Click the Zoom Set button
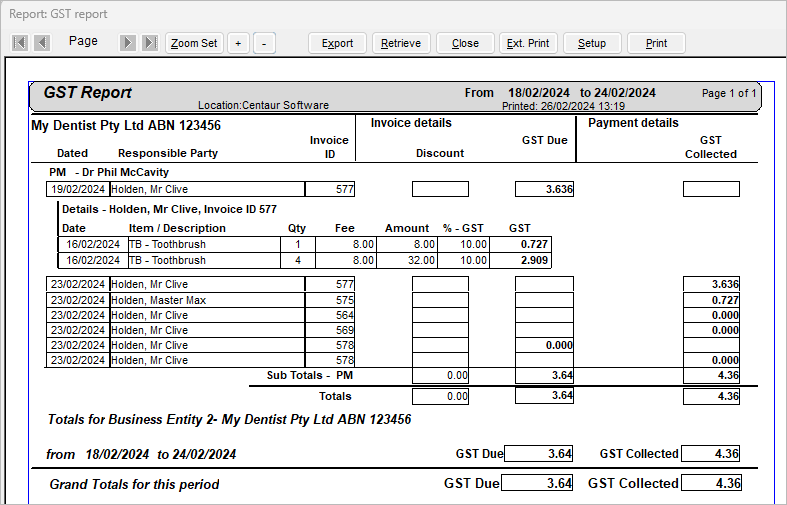This screenshot has width=787, height=505. [194, 43]
